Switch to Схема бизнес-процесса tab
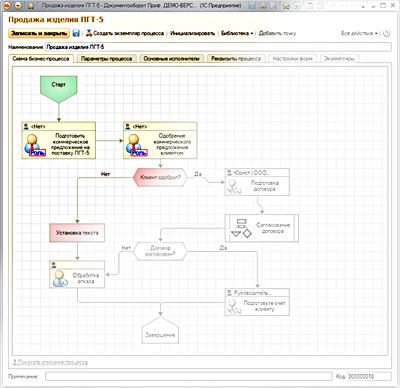Screen dimensions: 400x388 41,59
